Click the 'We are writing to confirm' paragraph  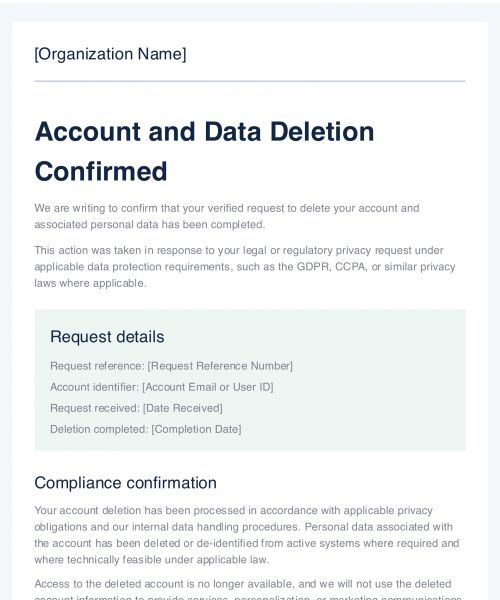tap(227, 216)
